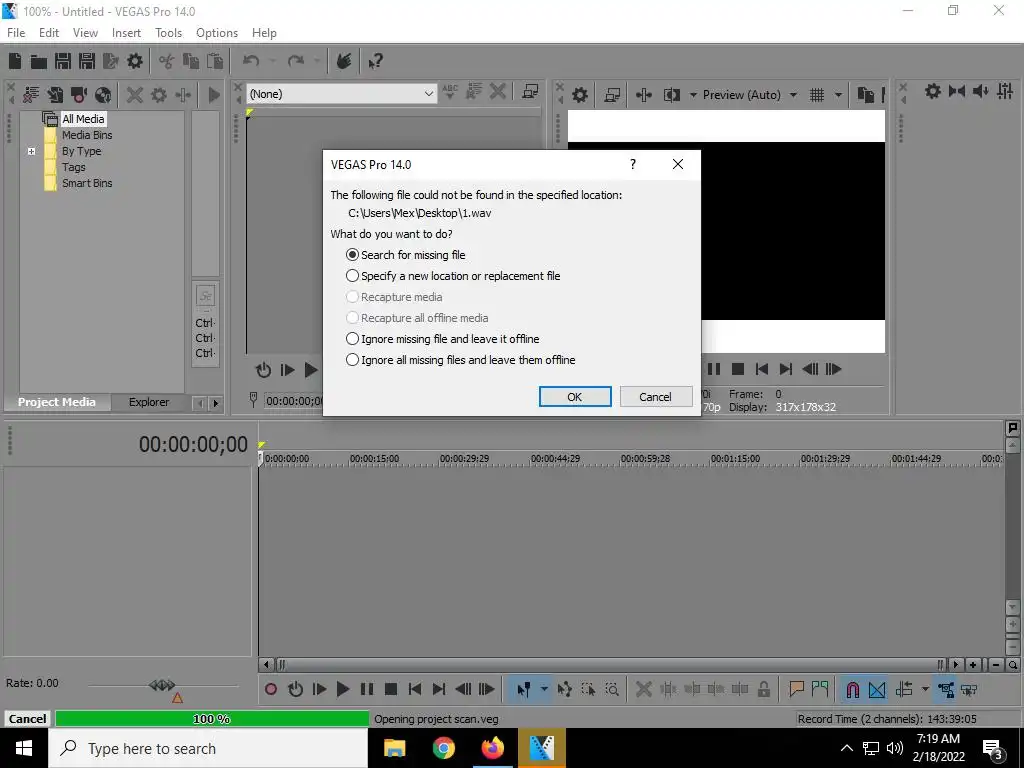Click the dialog help question mark button
The width and height of the screenshot is (1024, 768).
coord(632,164)
